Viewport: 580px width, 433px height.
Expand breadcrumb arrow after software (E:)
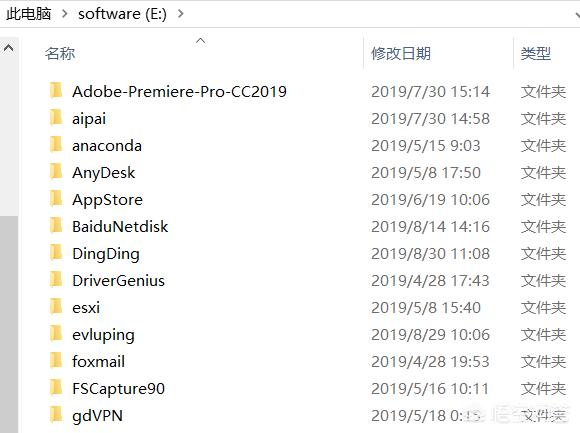(181, 14)
